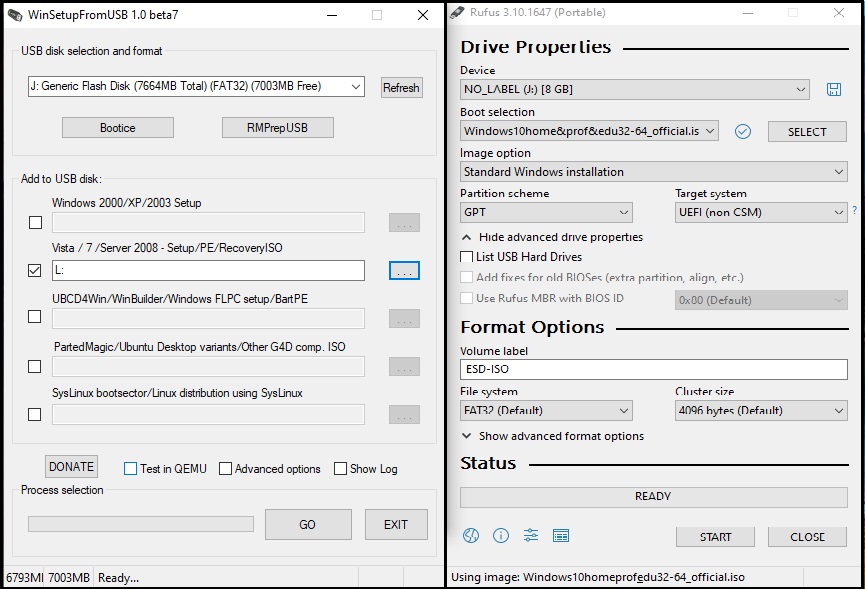Close the WinSetupFromUSB window
The image size is (865, 590).
tap(423, 15)
